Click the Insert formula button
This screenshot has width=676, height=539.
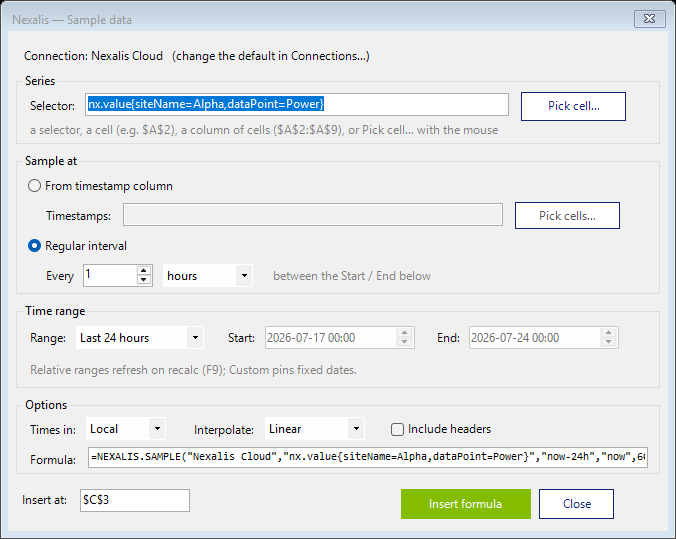(466, 504)
